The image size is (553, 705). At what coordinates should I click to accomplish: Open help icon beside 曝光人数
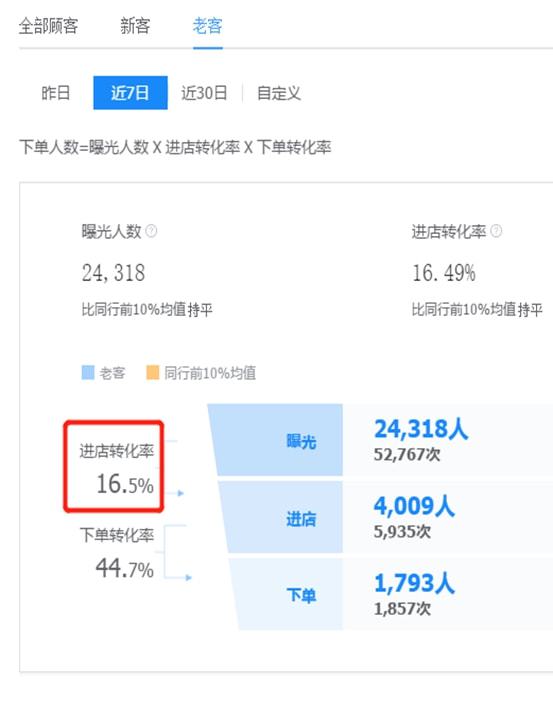[x=151, y=231]
